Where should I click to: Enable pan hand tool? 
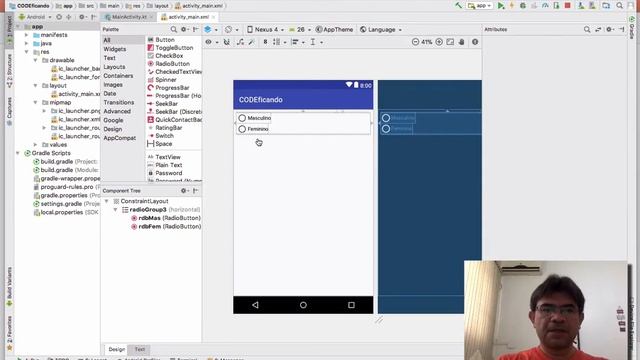pyautogui.click(x=462, y=42)
